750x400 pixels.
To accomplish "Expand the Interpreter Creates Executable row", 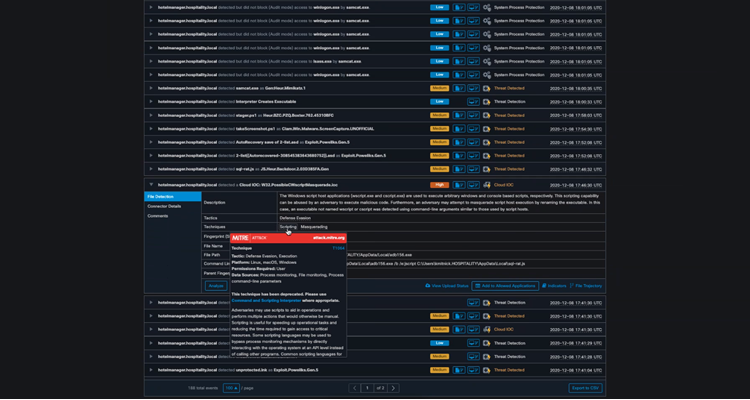I will point(151,101).
